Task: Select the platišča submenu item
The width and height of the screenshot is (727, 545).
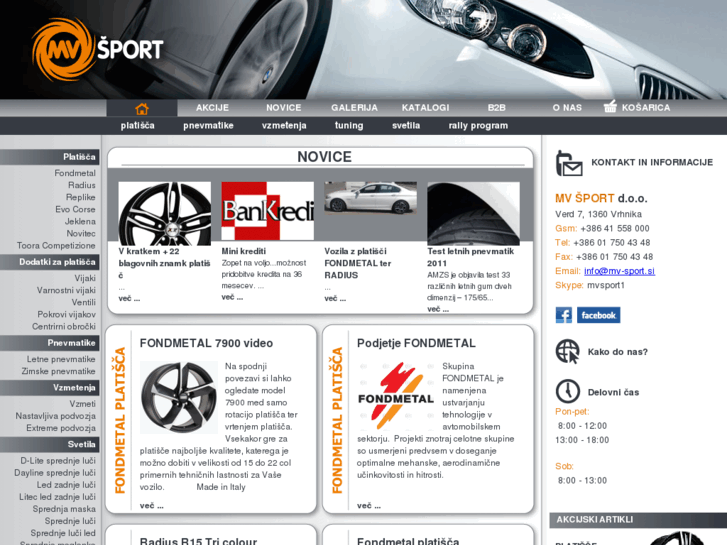Action: pyautogui.click(x=138, y=126)
